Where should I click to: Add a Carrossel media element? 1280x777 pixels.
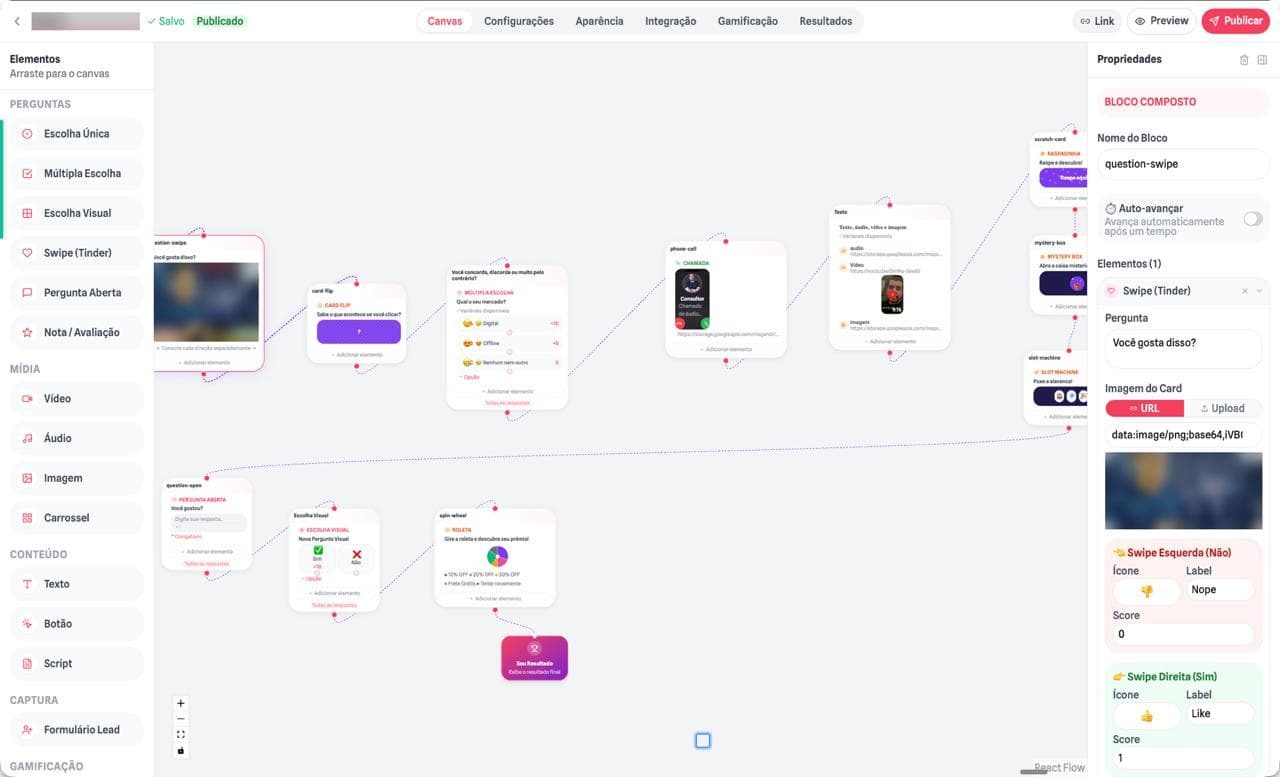[76, 517]
